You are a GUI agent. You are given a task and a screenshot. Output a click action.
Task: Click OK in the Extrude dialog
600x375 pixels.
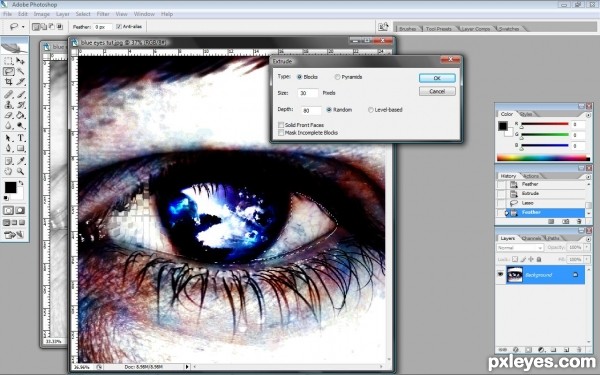(437, 78)
